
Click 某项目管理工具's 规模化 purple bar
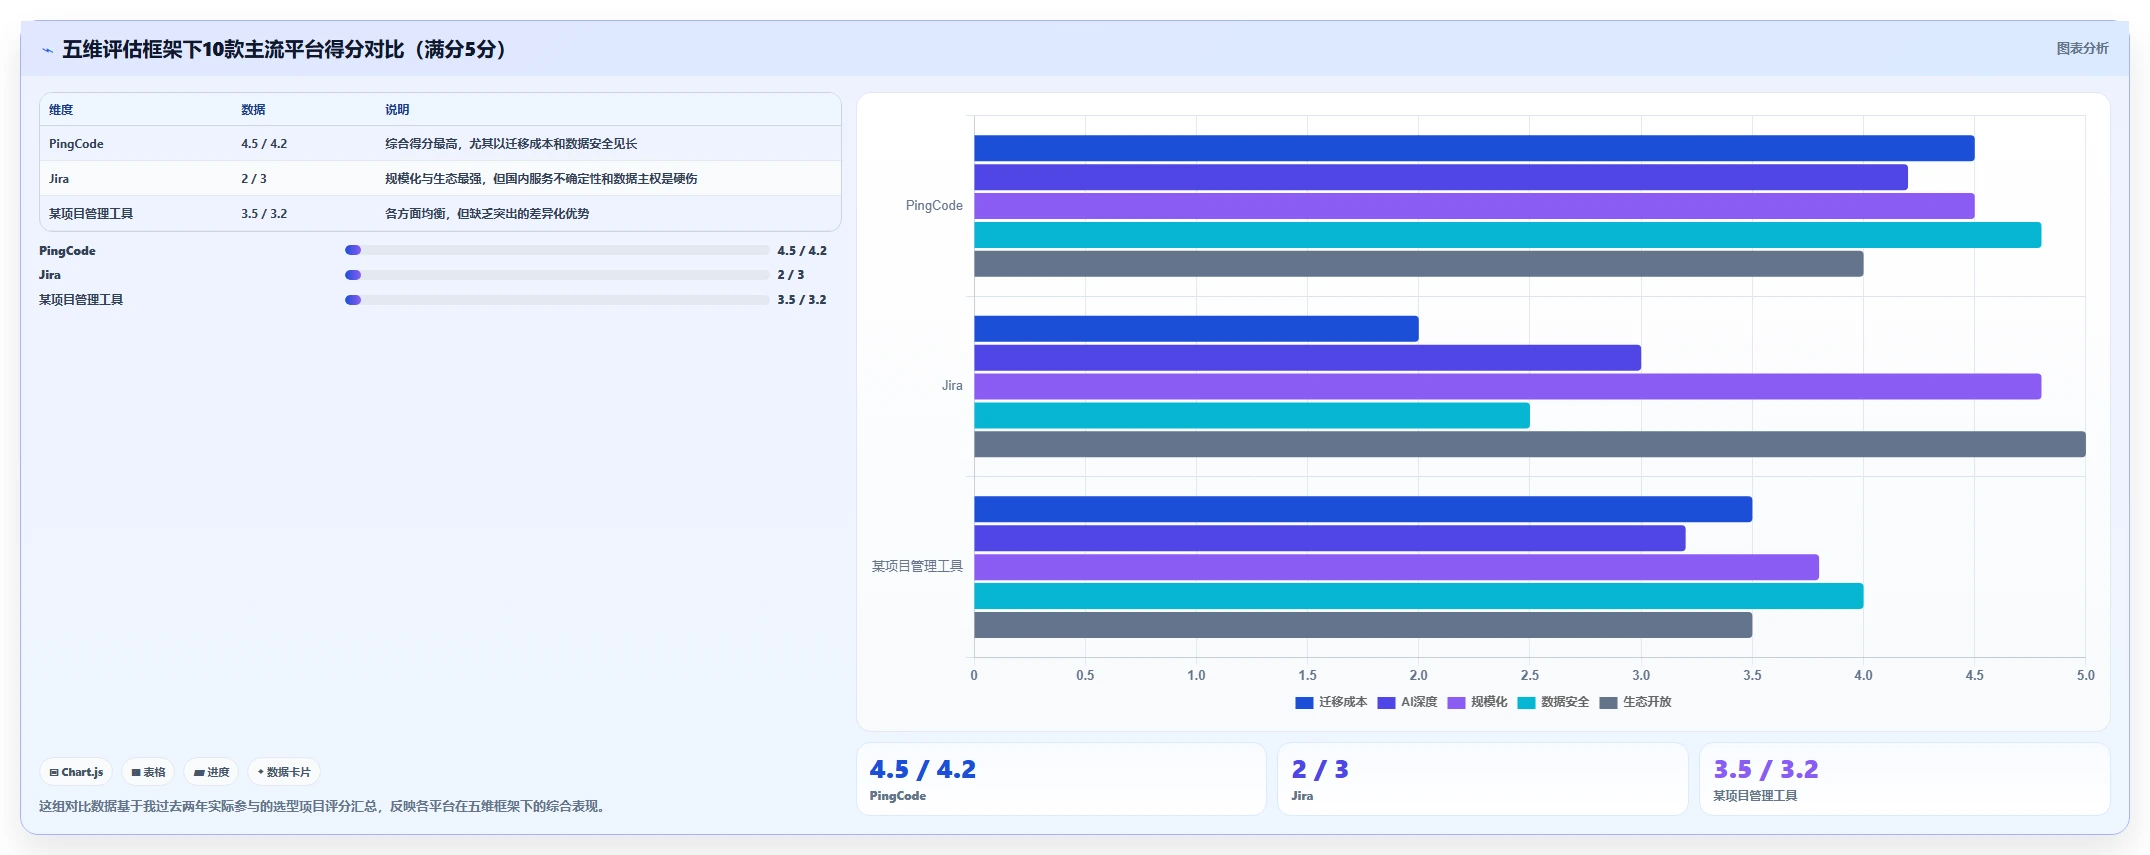(x=1396, y=567)
